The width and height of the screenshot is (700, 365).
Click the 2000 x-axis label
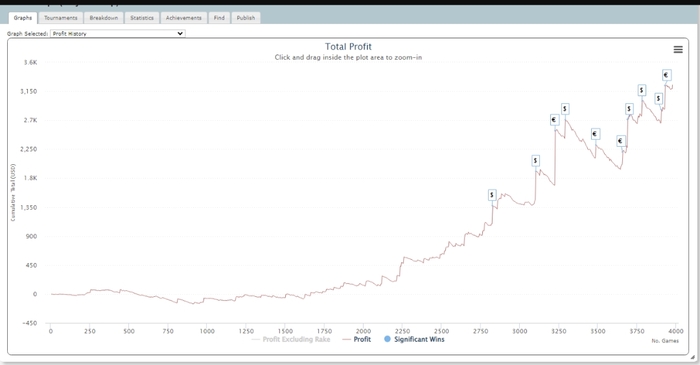click(363, 331)
